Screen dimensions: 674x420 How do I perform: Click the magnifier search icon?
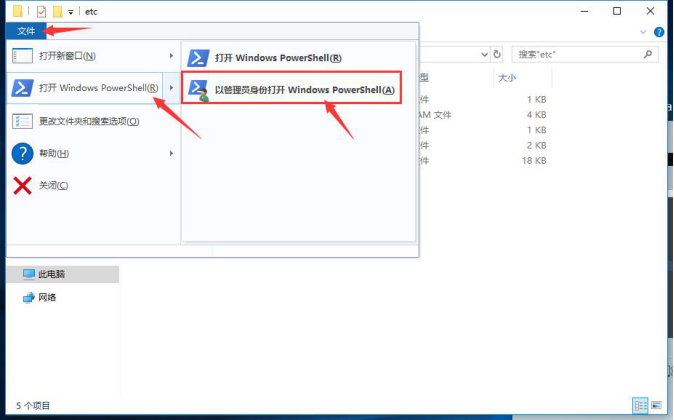648,54
